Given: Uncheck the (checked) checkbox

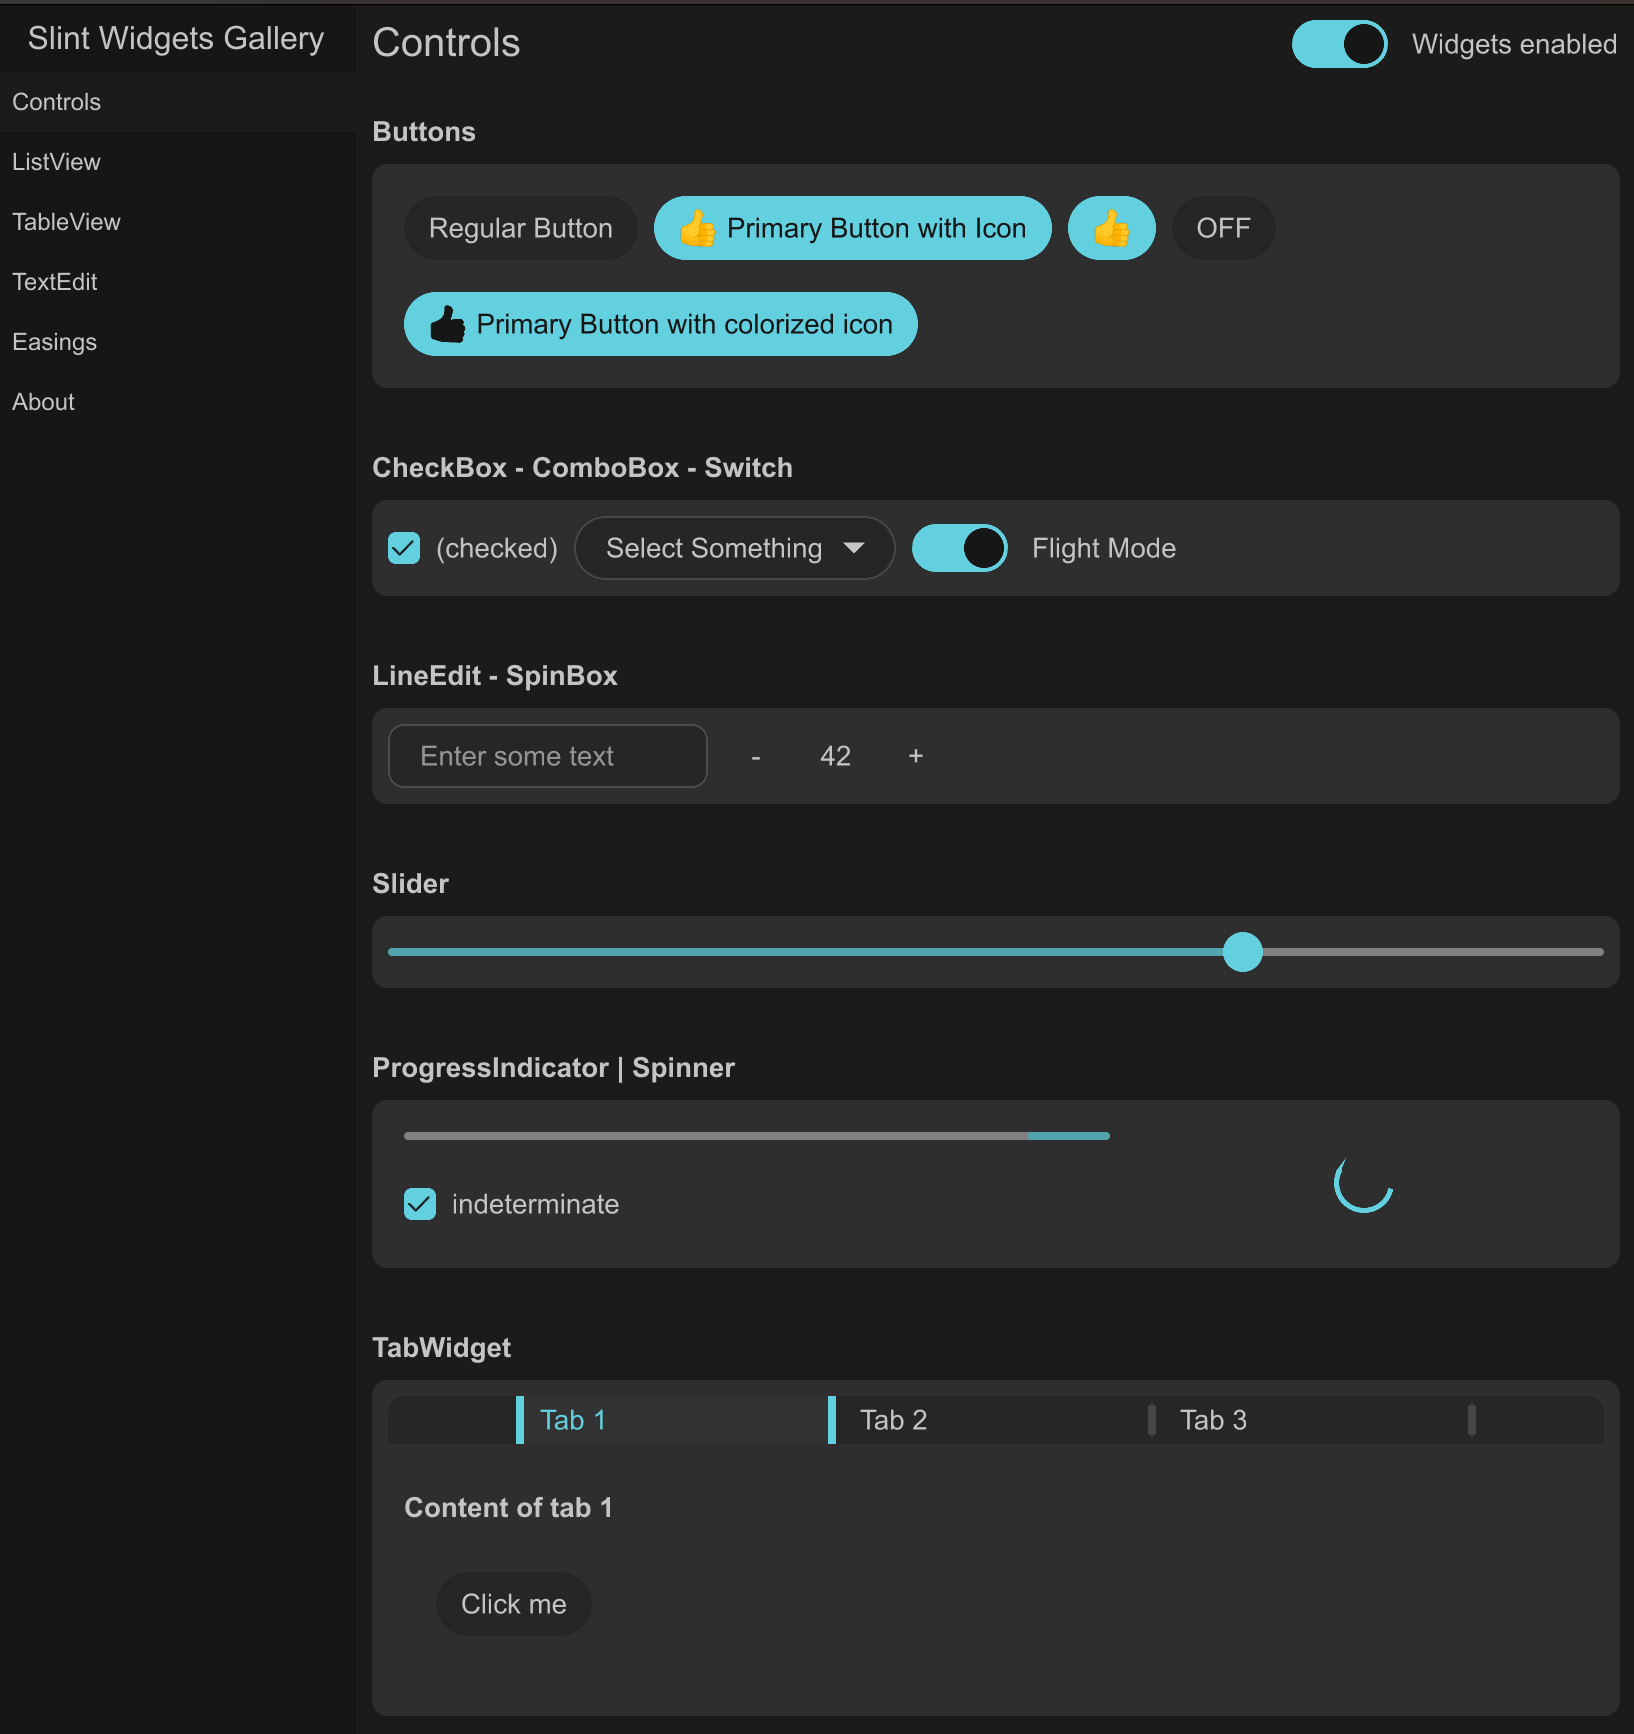Looking at the screenshot, I should (x=404, y=549).
